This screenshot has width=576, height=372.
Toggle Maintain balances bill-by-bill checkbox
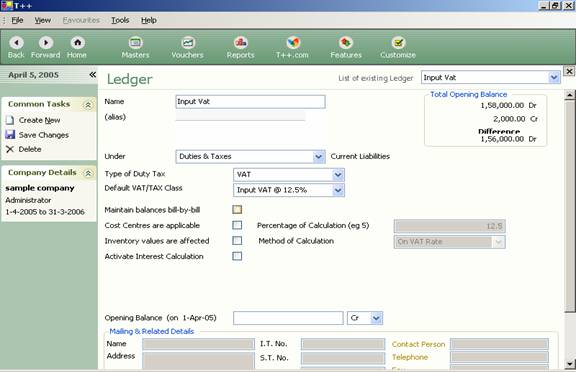pyautogui.click(x=237, y=209)
